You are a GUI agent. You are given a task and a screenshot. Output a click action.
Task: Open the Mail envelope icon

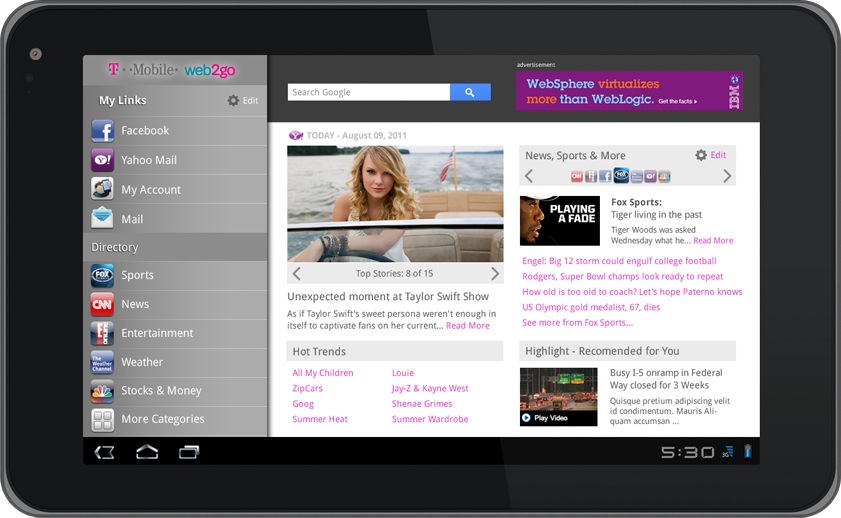(x=102, y=219)
